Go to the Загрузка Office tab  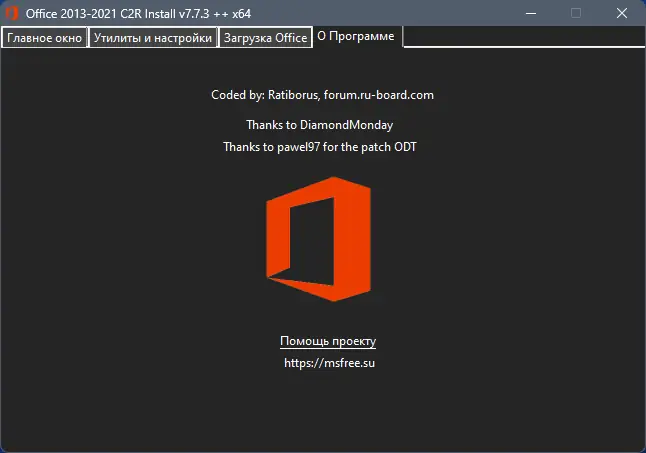tap(265, 38)
